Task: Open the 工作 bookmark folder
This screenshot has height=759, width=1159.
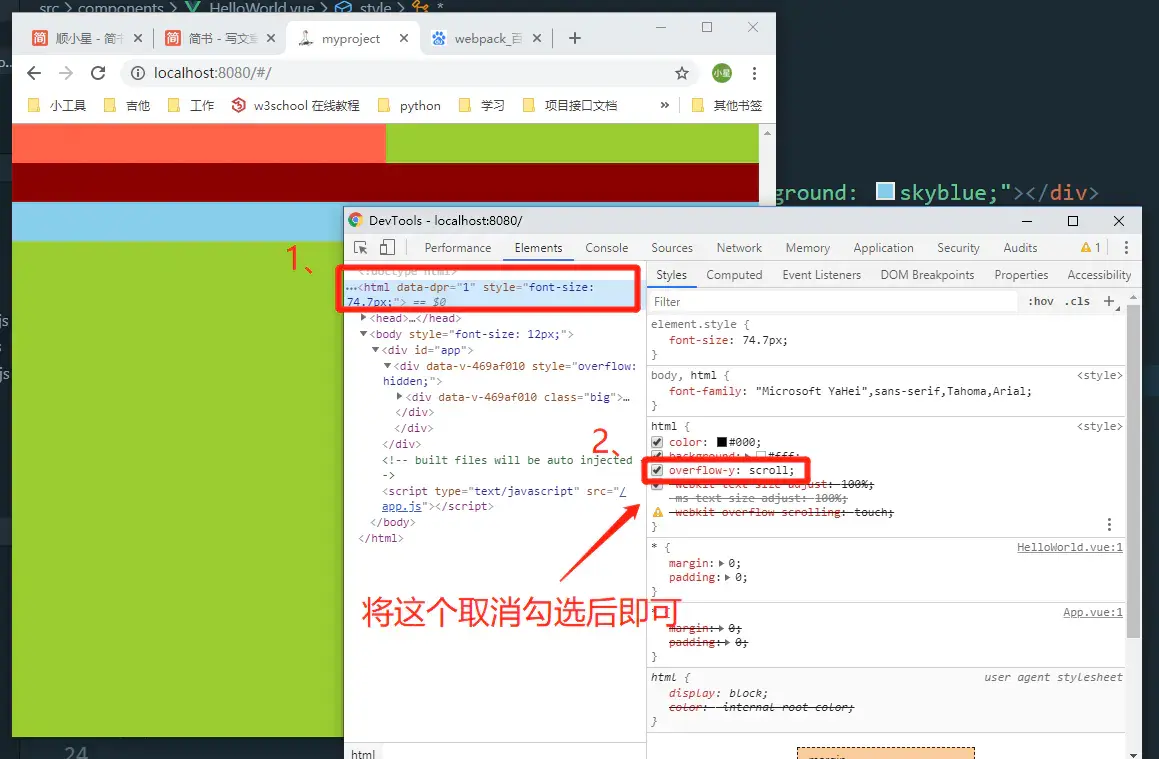Action: (x=191, y=106)
